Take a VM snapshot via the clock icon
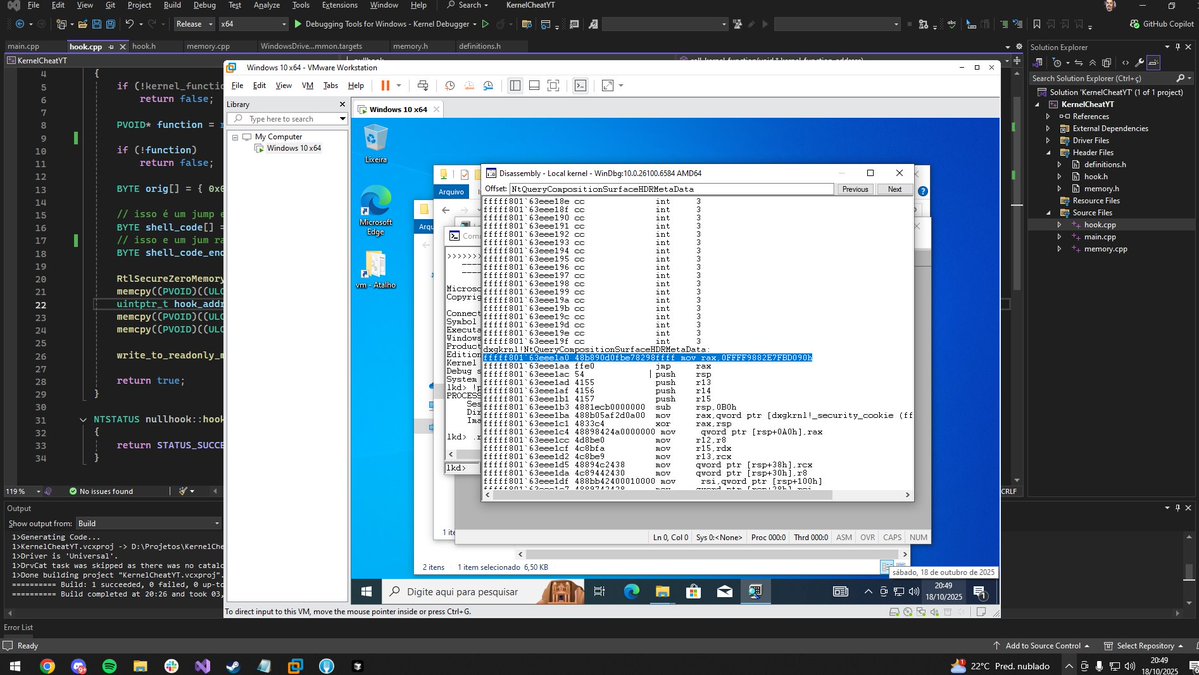Viewport: 1199px width, 675px height. [x=450, y=86]
